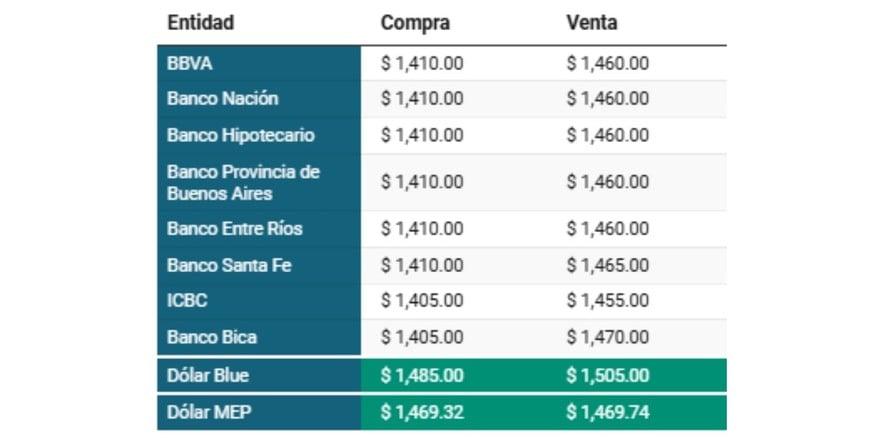Image resolution: width=870 pixels, height=438 pixels.
Task: Click the Dólar MEP row label
Action: pos(208,412)
